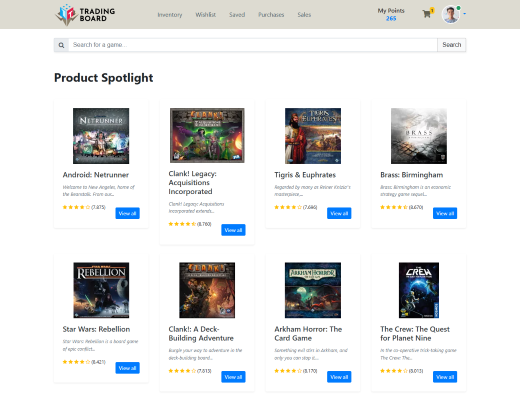Image resolution: width=520 pixels, height=409 pixels.
Task: Open the shopping cart icon
Action: [x=427, y=14]
